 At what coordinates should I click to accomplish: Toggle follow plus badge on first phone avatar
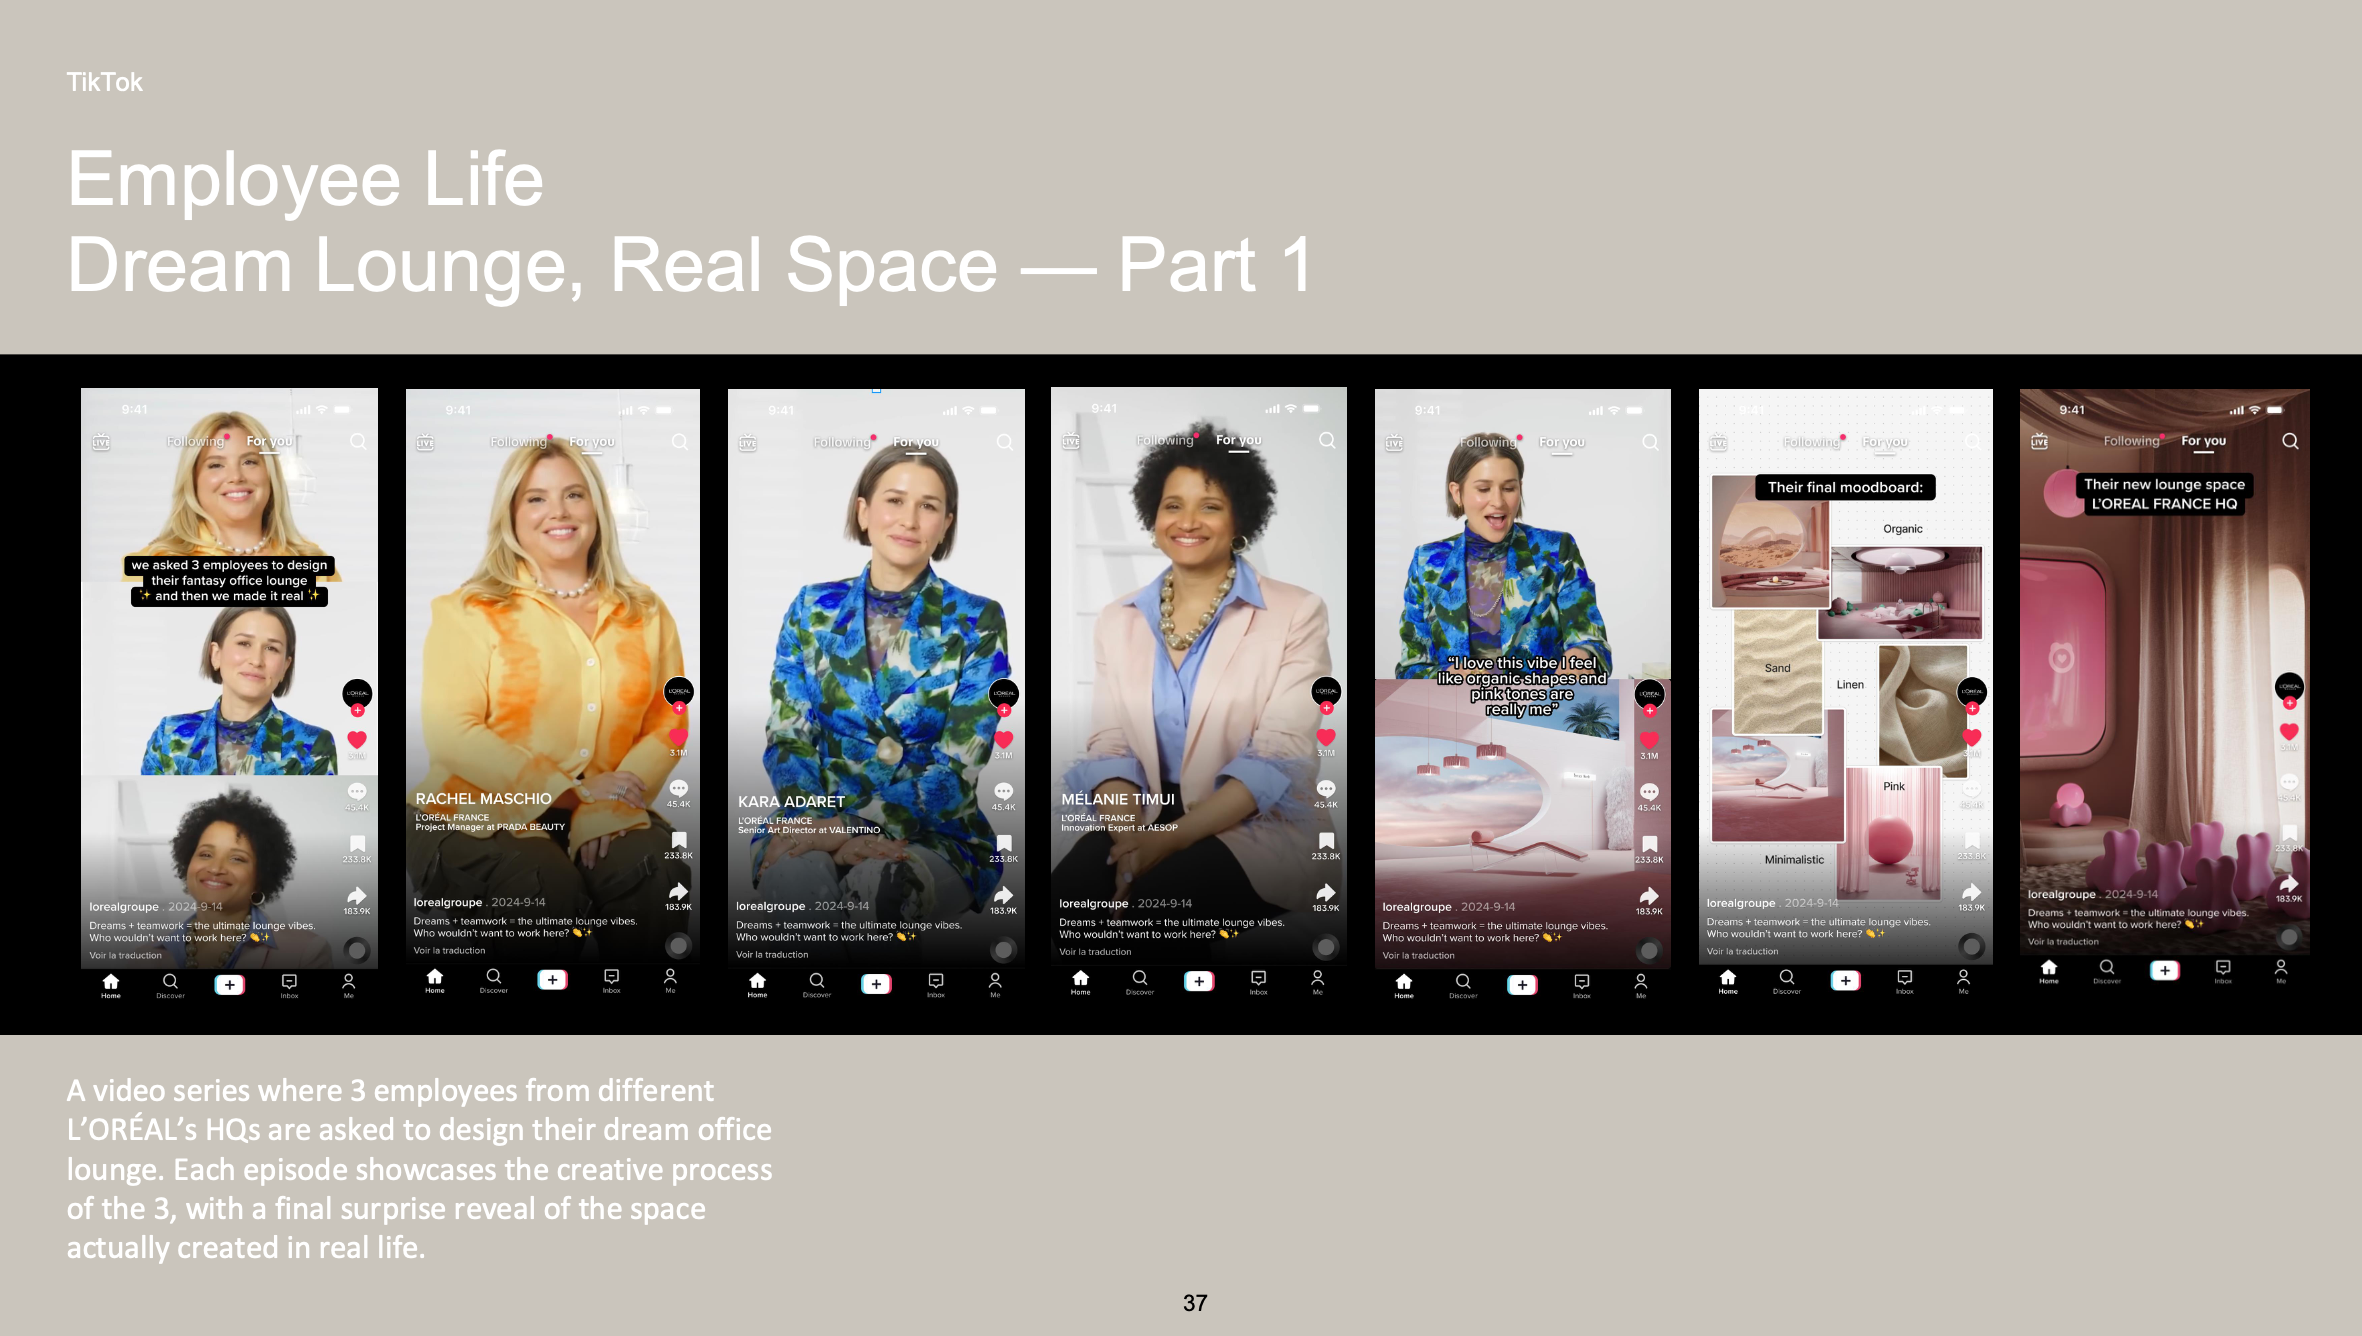coord(357,711)
